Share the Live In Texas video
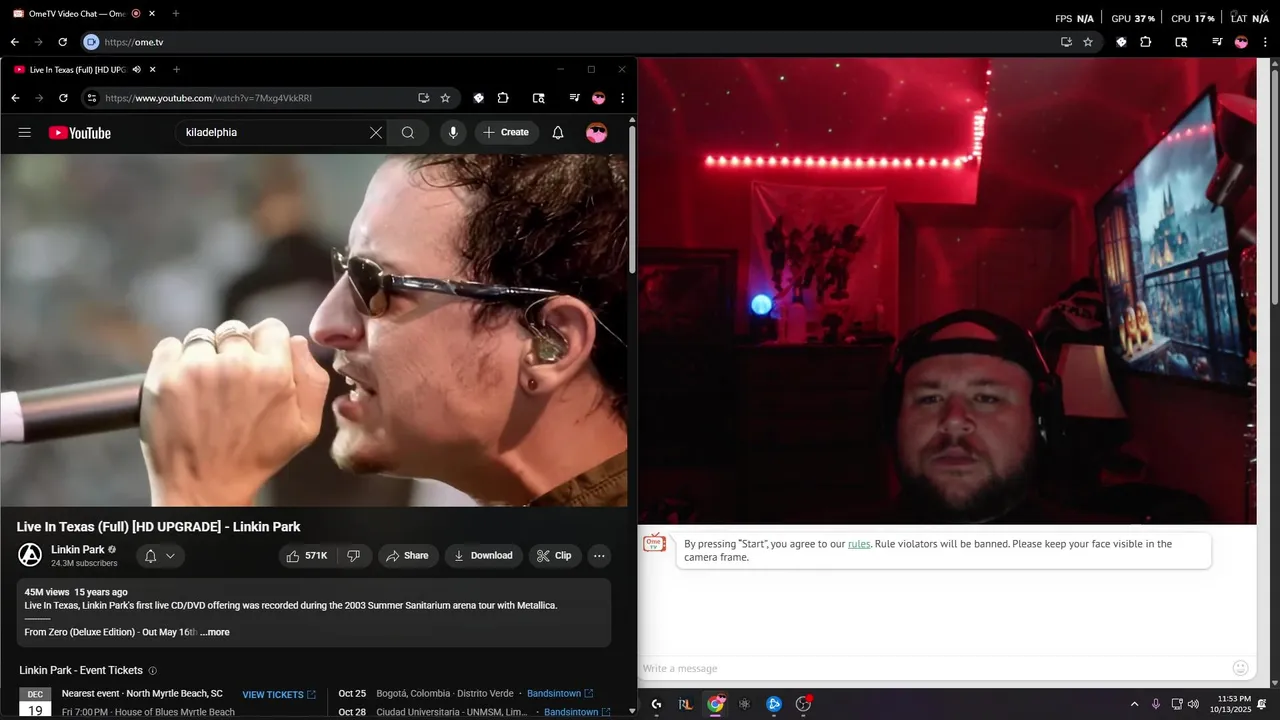 (x=407, y=556)
